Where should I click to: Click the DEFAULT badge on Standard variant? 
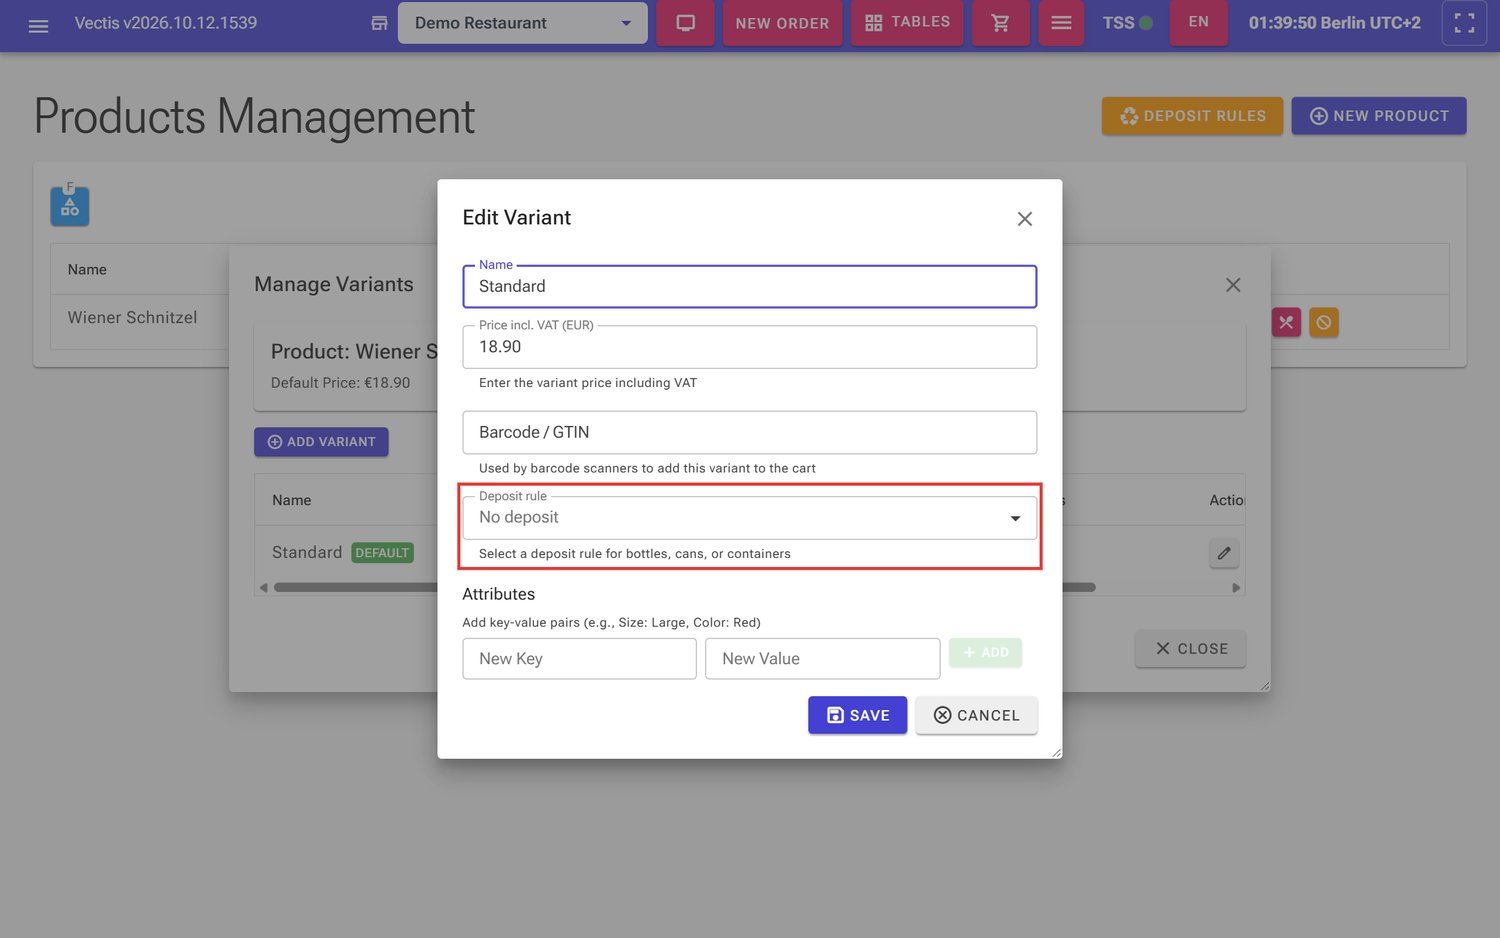point(382,553)
